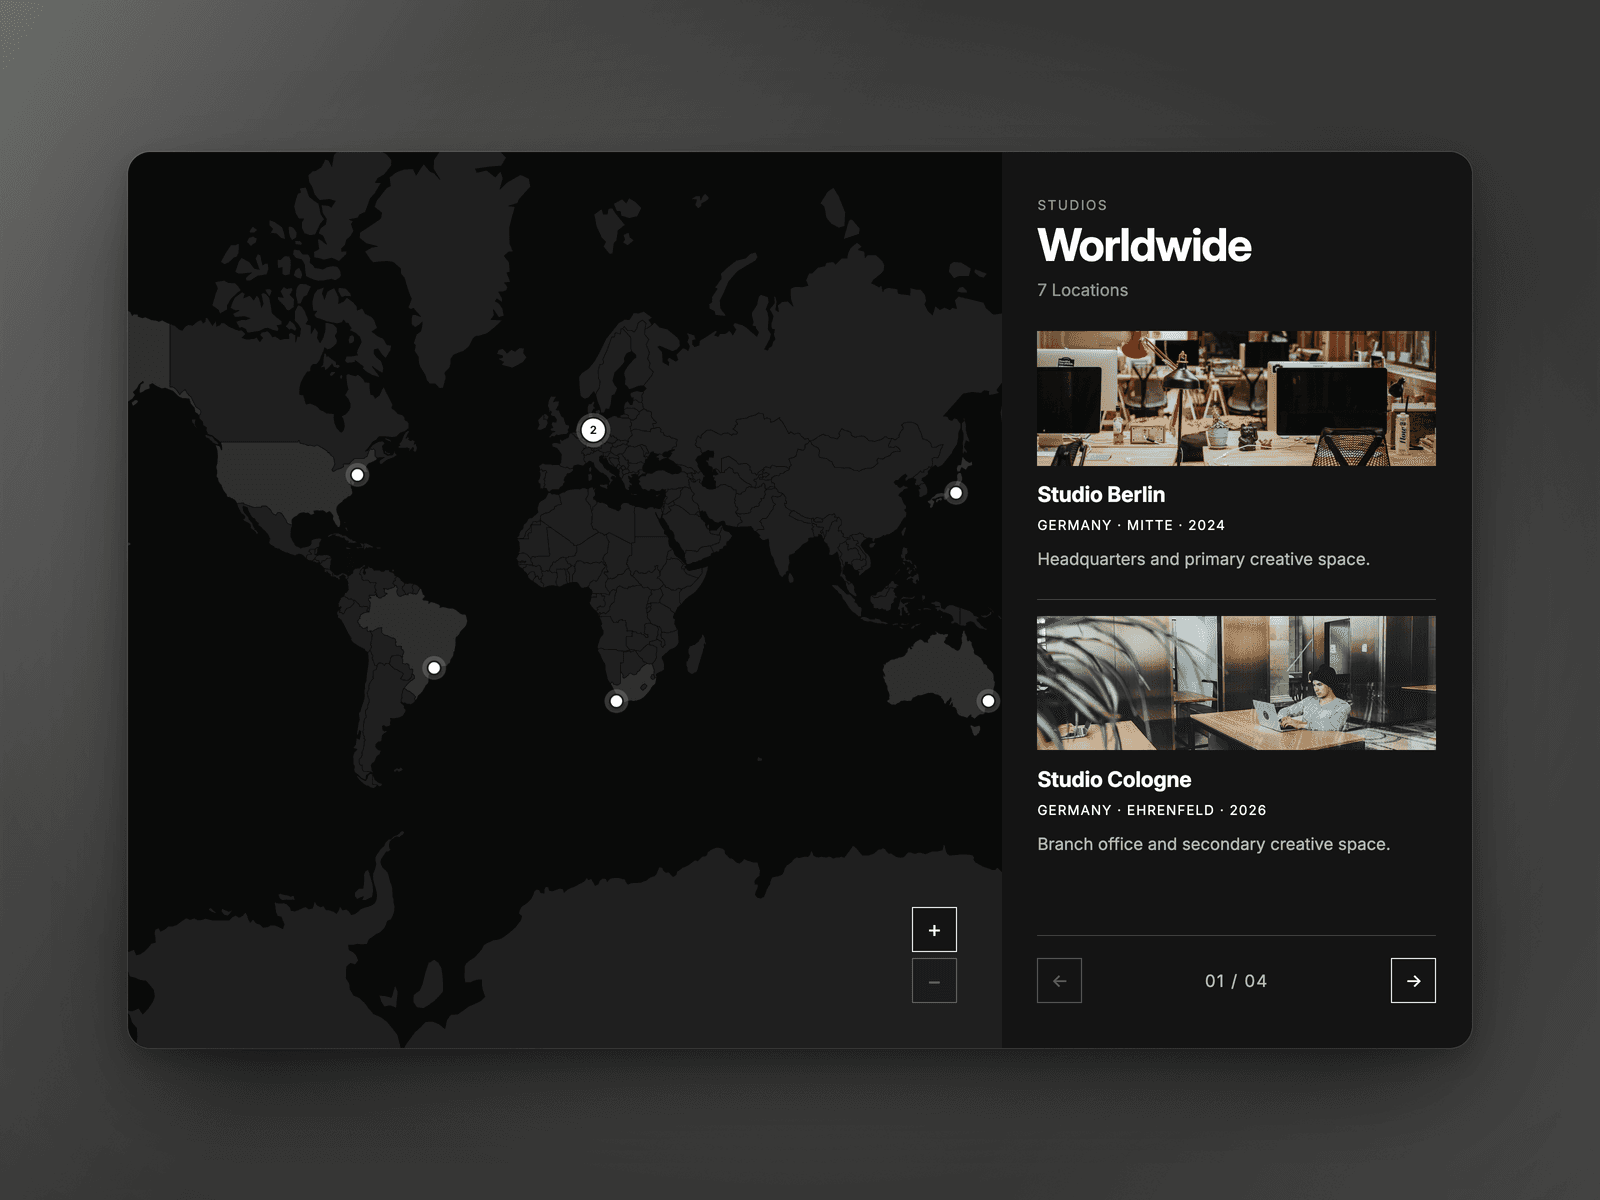The image size is (1600, 1200).
Task: Go to previous studios page arrow
Action: point(1059,981)
